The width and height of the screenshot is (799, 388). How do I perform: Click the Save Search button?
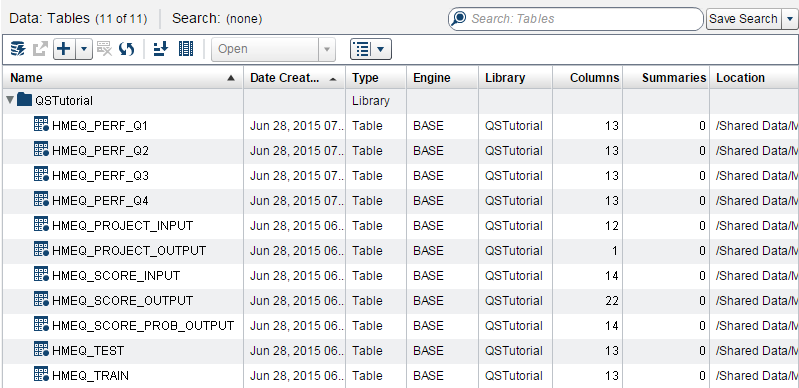(743, 19)
